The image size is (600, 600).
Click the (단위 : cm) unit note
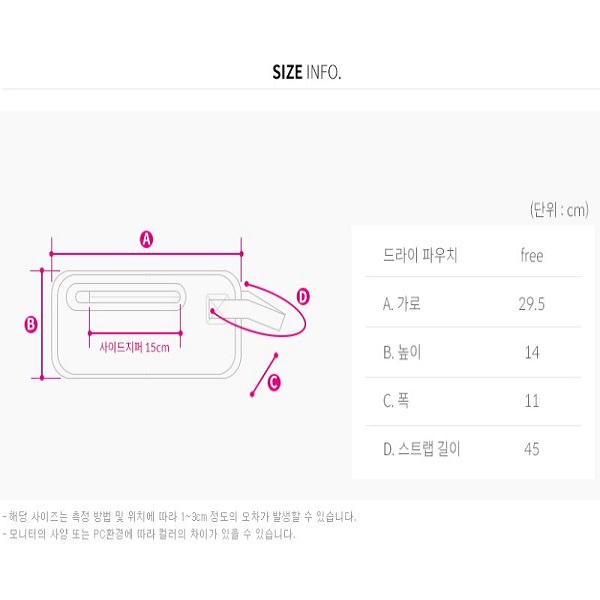pos(559,210)
